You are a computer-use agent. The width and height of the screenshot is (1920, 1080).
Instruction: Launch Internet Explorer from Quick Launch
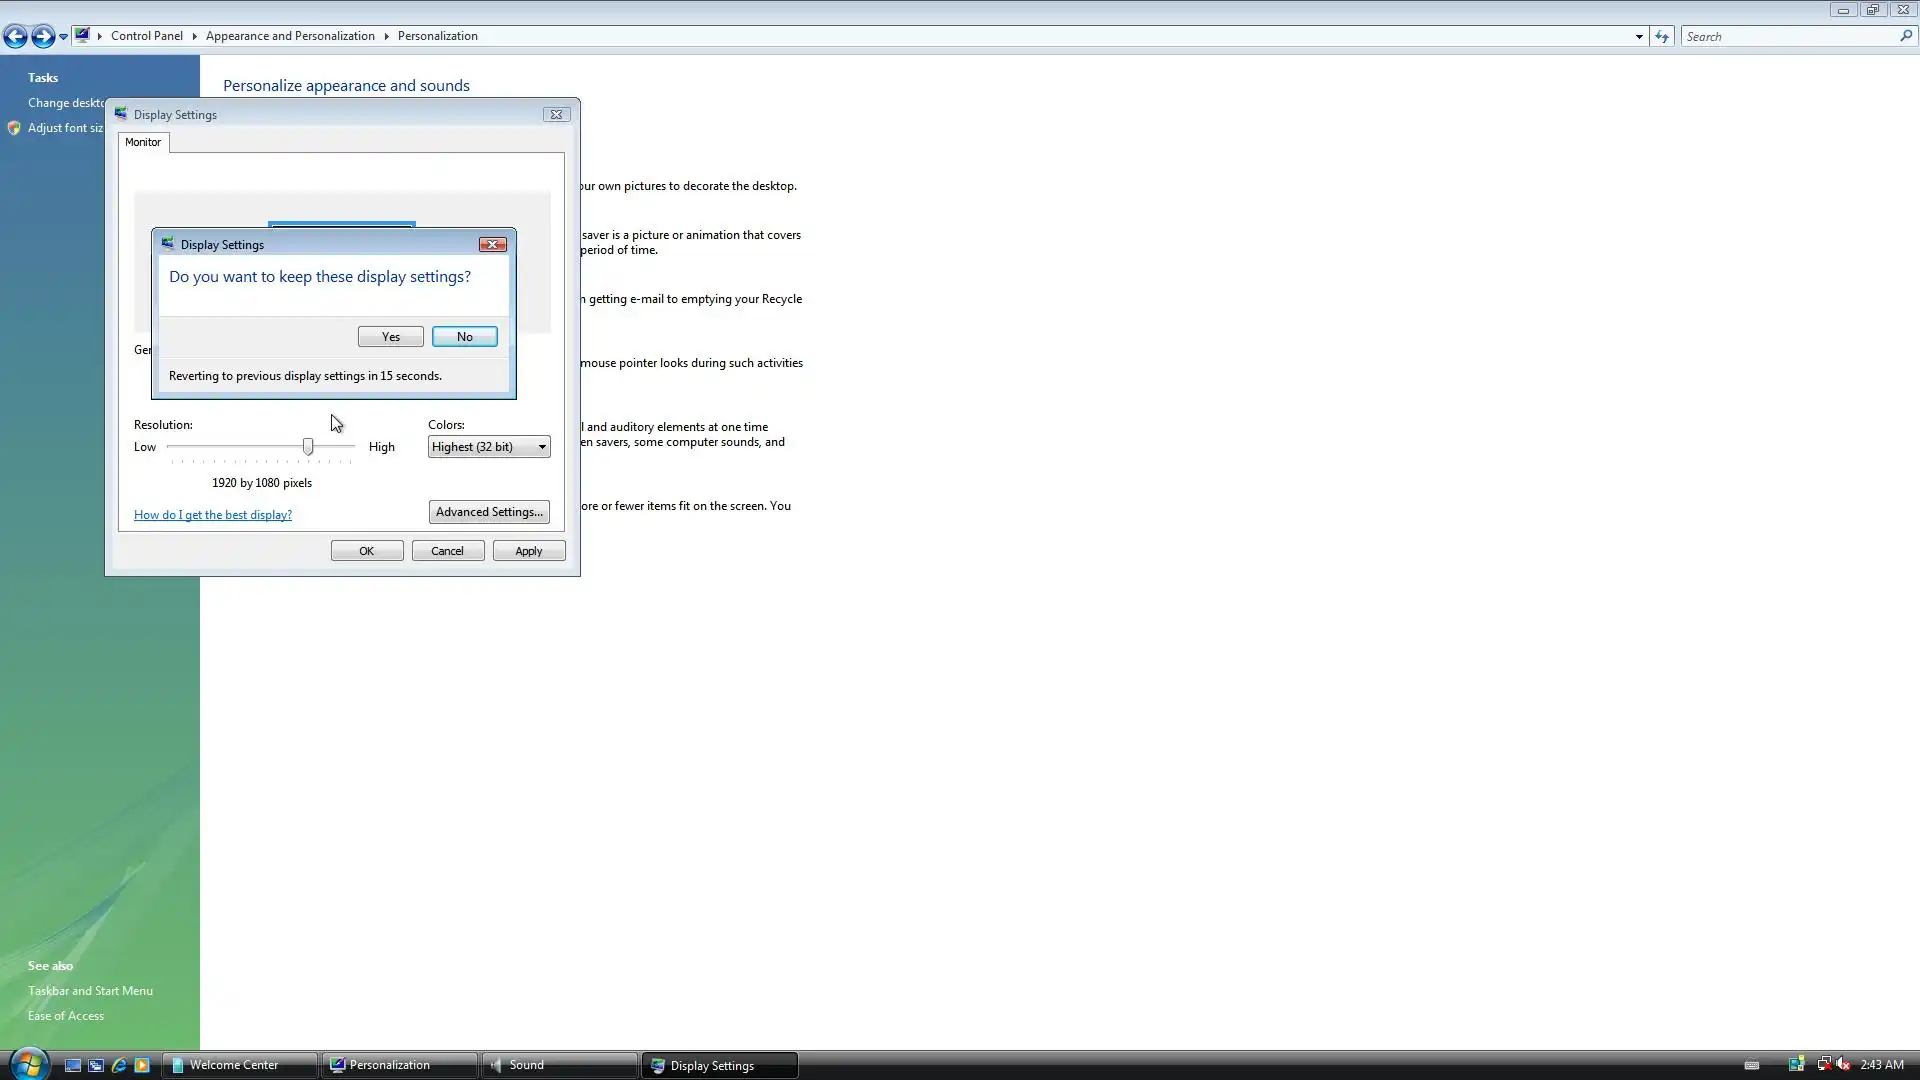pos(119,1065)
